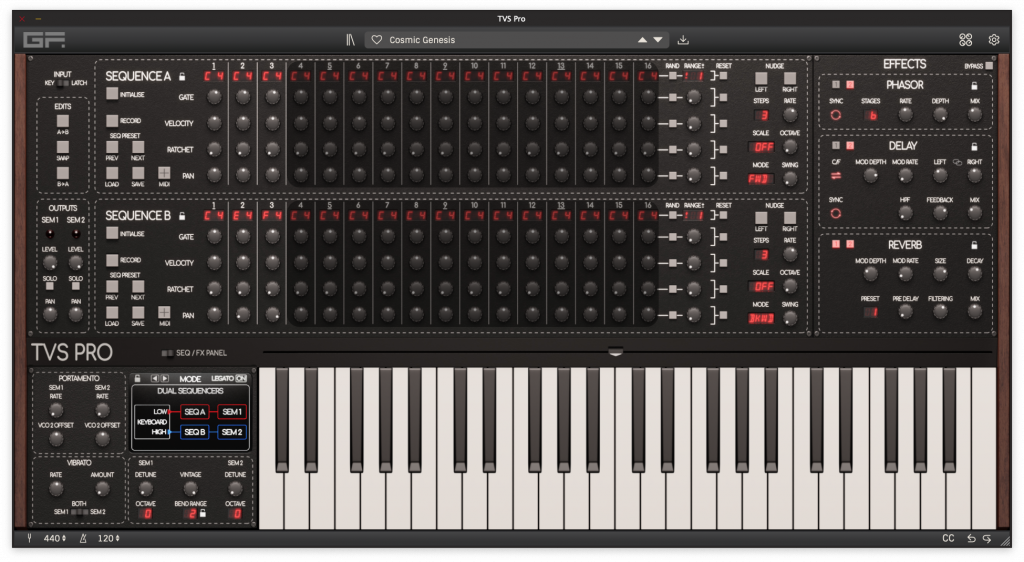Screen dimensions: 1024x562
Task: Click Sequence A Nudge Left button
Action: [x=761, y=79]
